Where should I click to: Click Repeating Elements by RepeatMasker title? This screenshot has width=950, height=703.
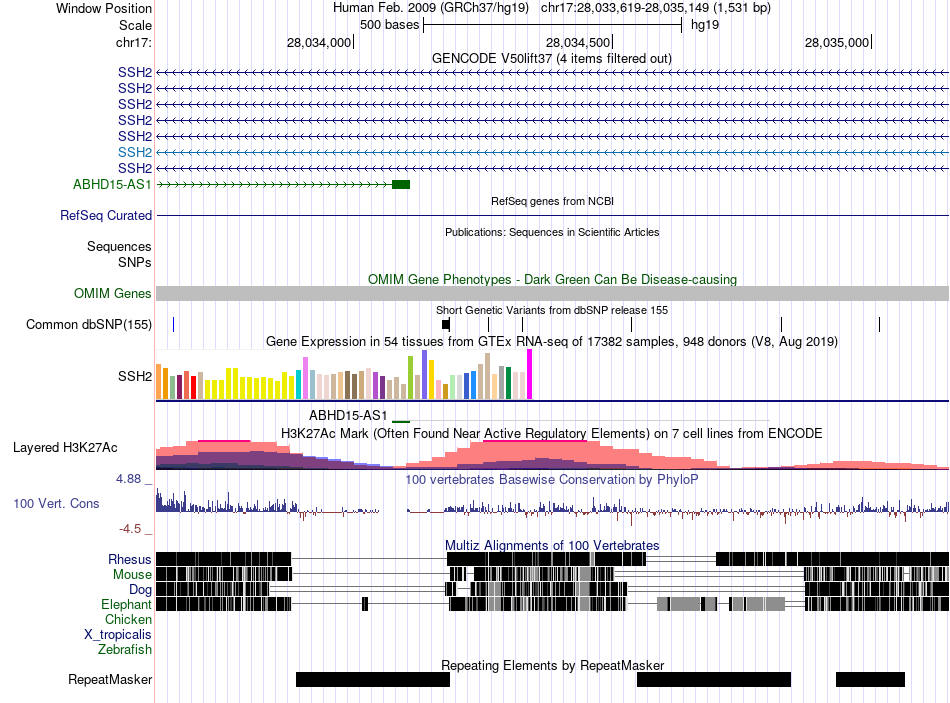pyautogui.click(x=553, y=665)
